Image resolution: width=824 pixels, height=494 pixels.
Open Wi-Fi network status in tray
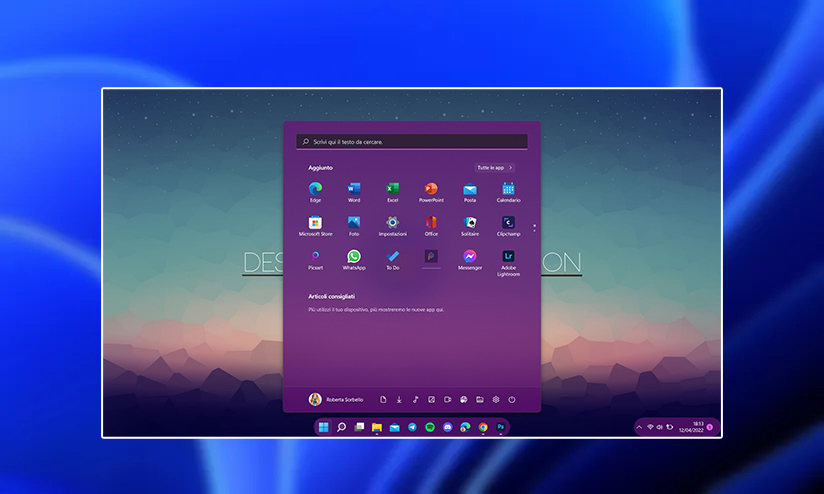pyautogui.click(x=650, y=427)
